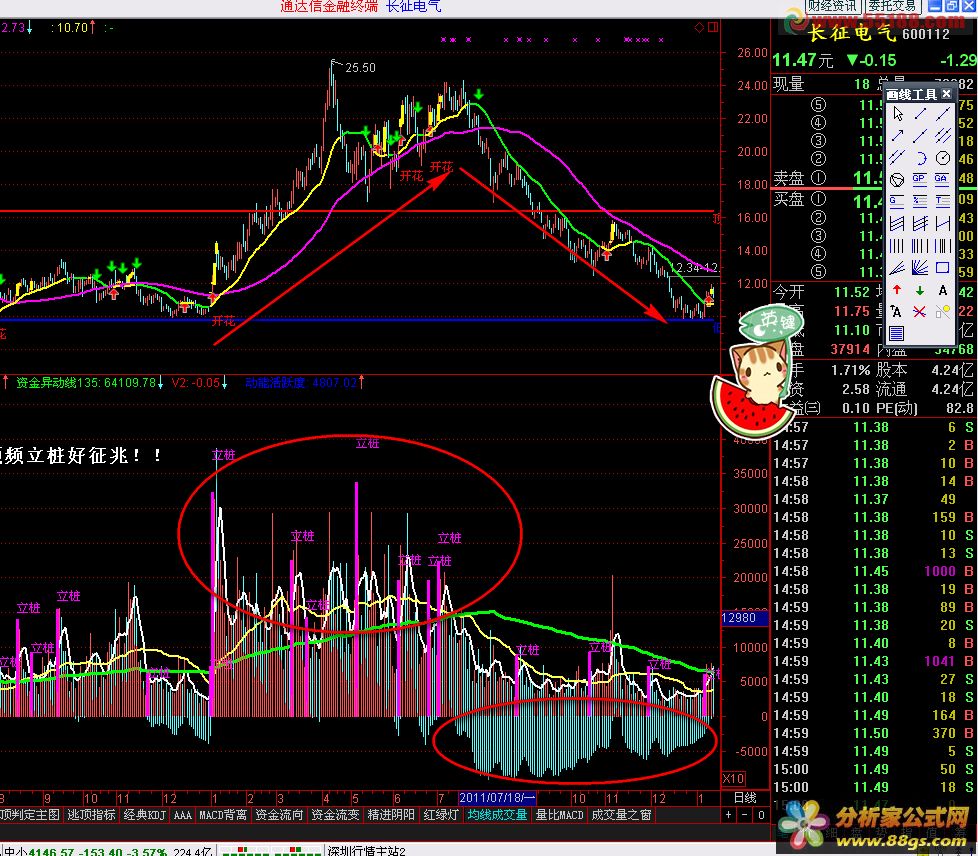Select the text A annotation tool
The height and width of the screenshot is (856, 978).
tap(943, 290)
